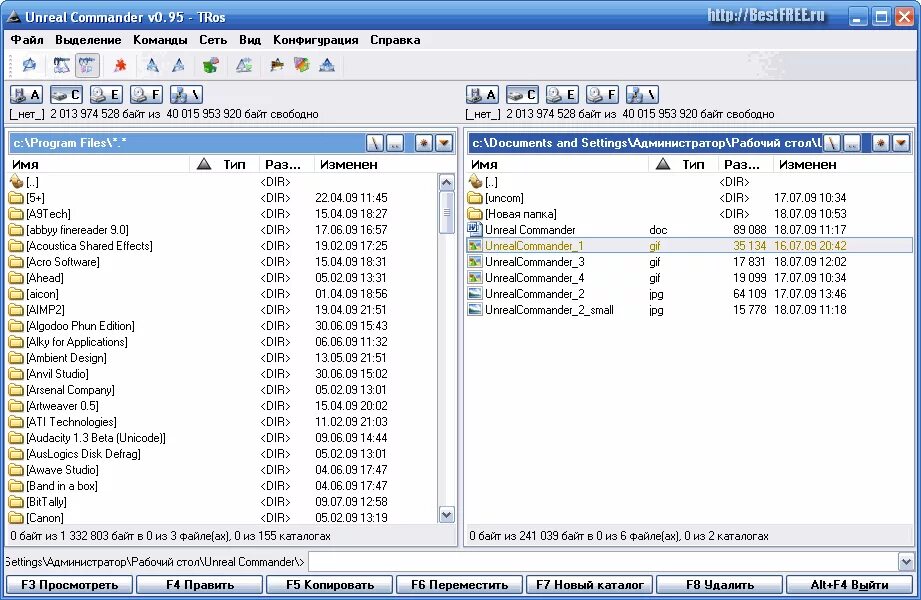Go to root directory in left panel
This screenshot has height=600, width=921.
(375, 143)
